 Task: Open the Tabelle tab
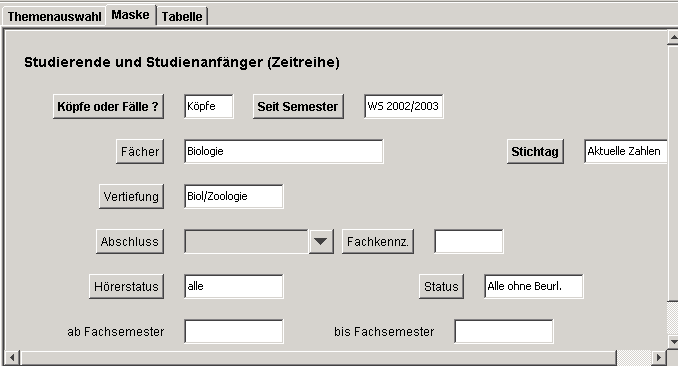pyautogui.click(x=182, y=16)
